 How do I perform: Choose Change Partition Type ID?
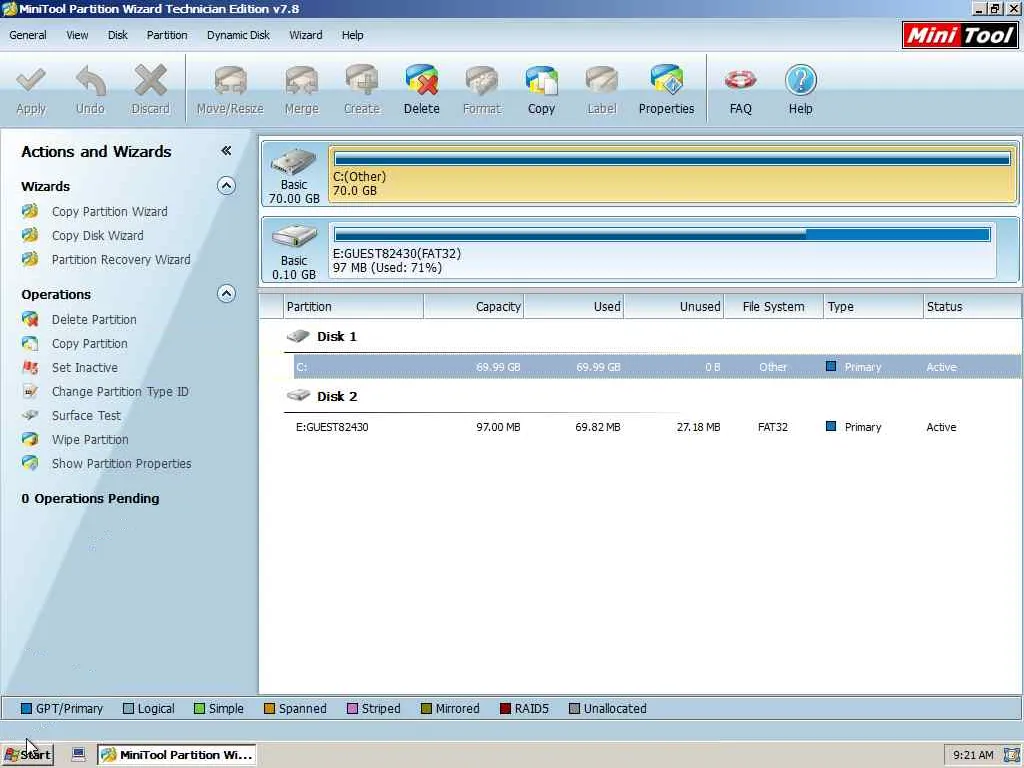pyautogui.click(x=120, y=392)
